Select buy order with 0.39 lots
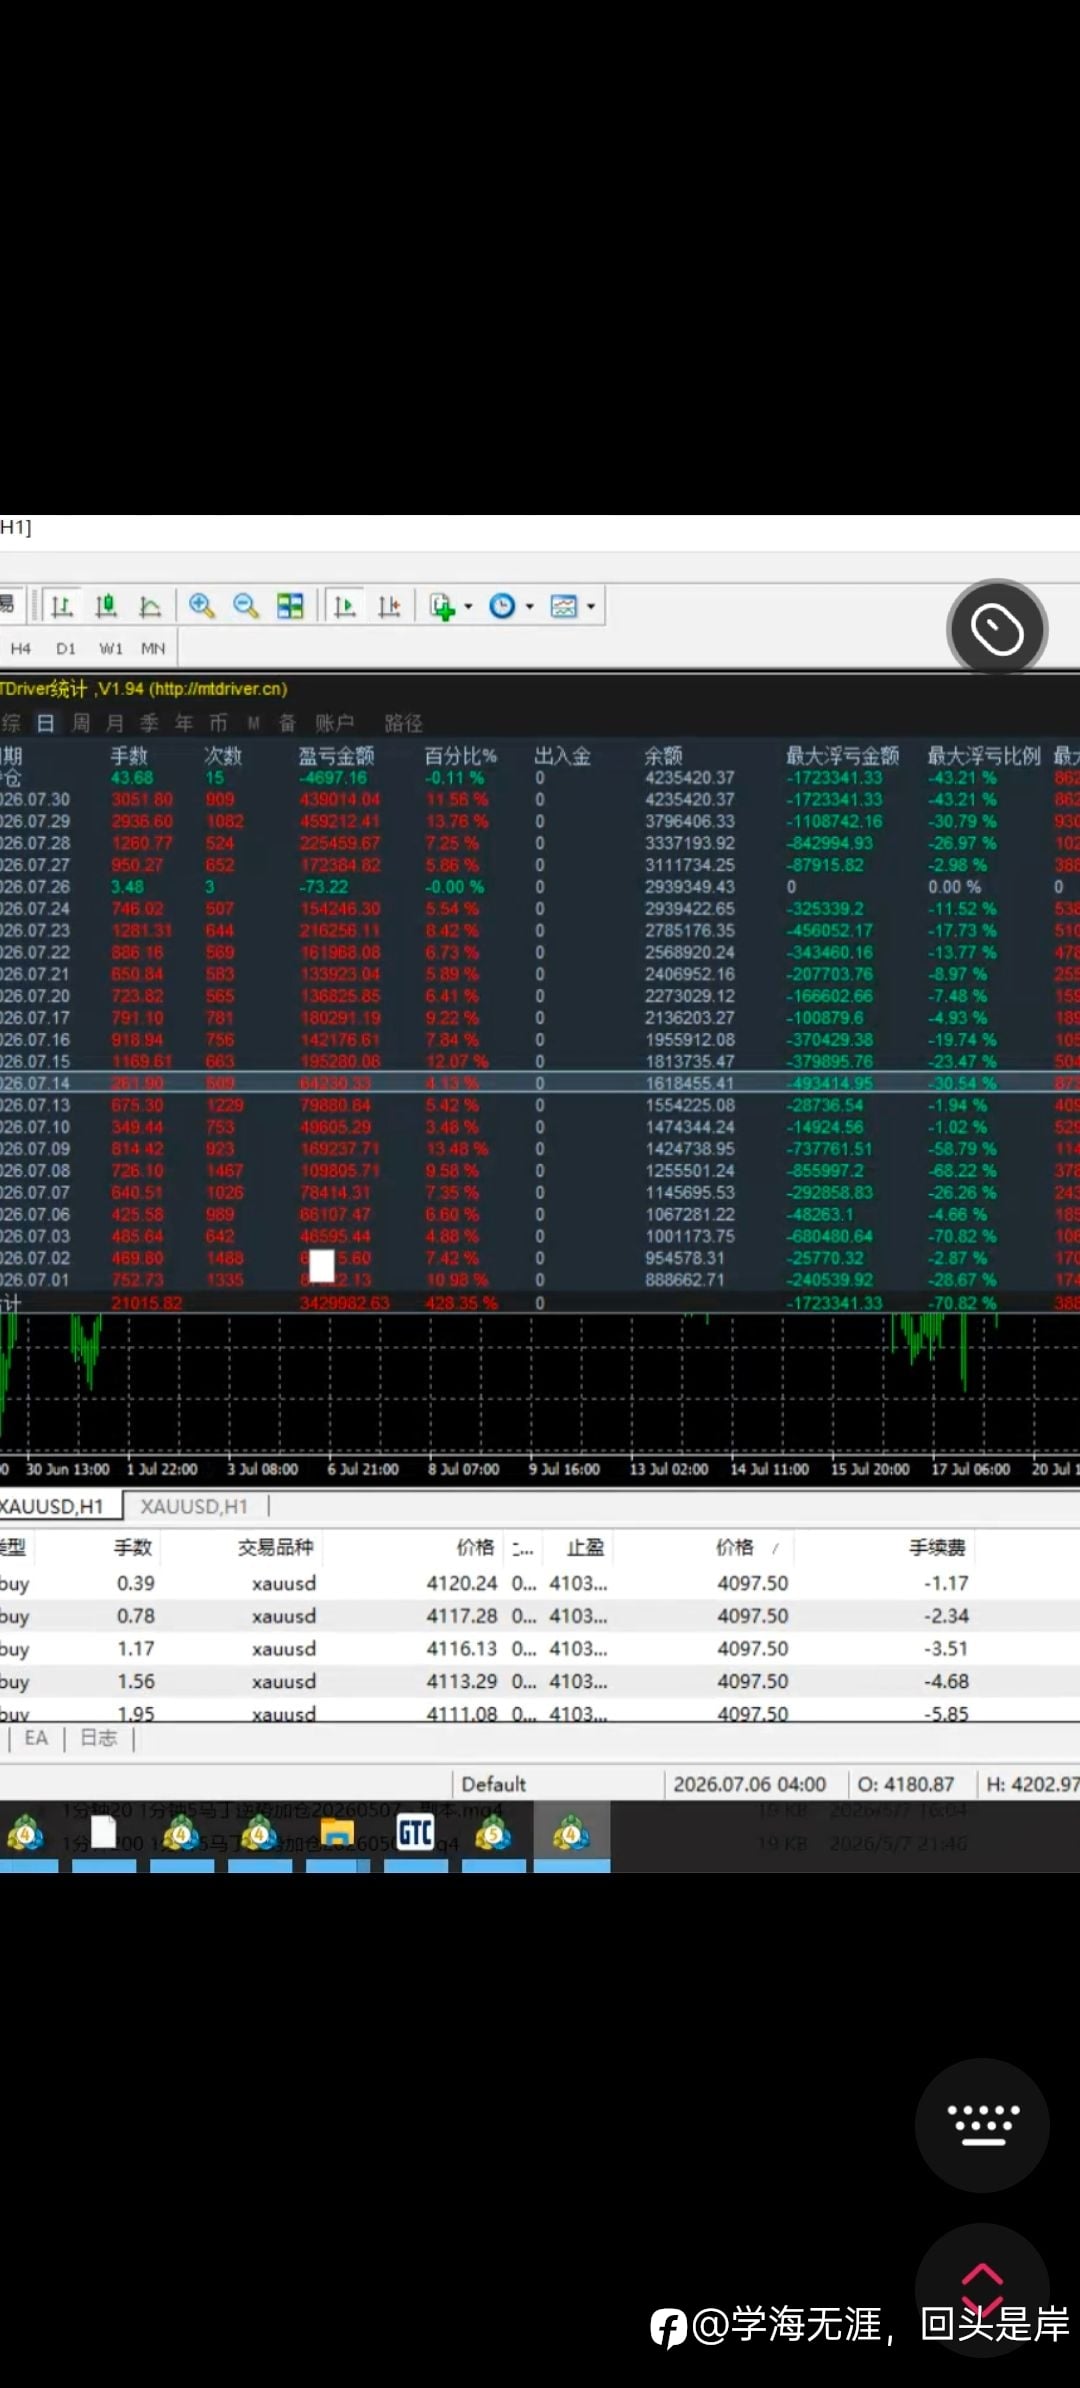This screenshot has height=2388, width=1080. [540, 1583]
